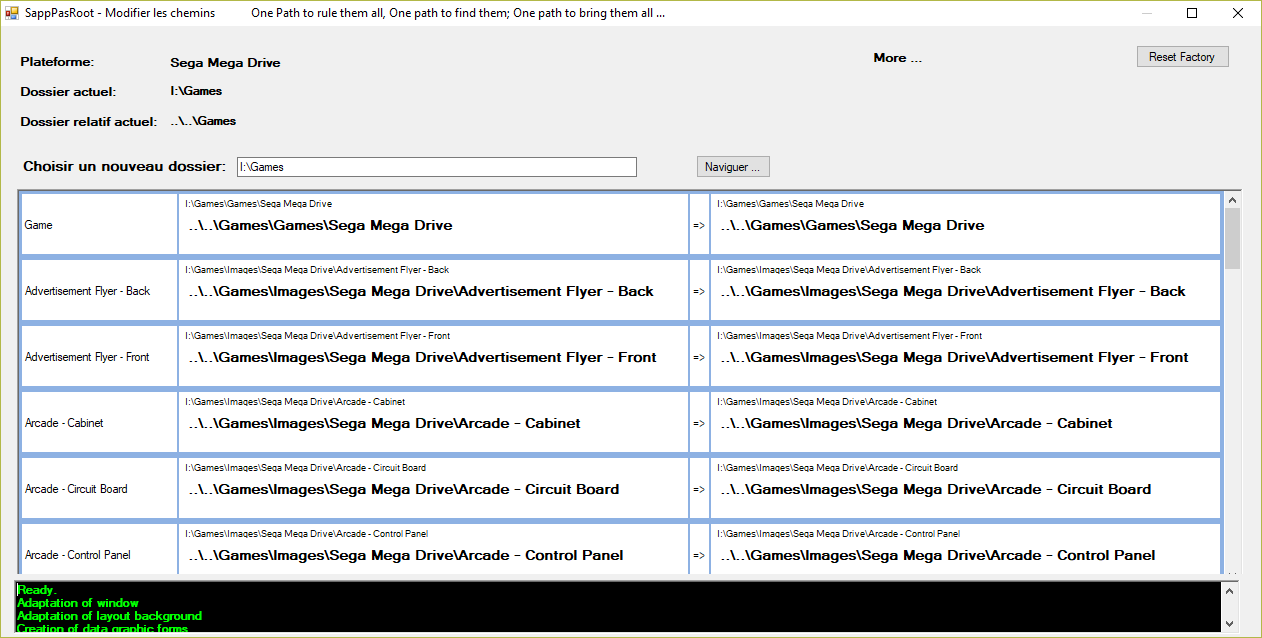
Task: Click Advertisement Flyer - Back bold path before the arrow
Action: point(421,292)
